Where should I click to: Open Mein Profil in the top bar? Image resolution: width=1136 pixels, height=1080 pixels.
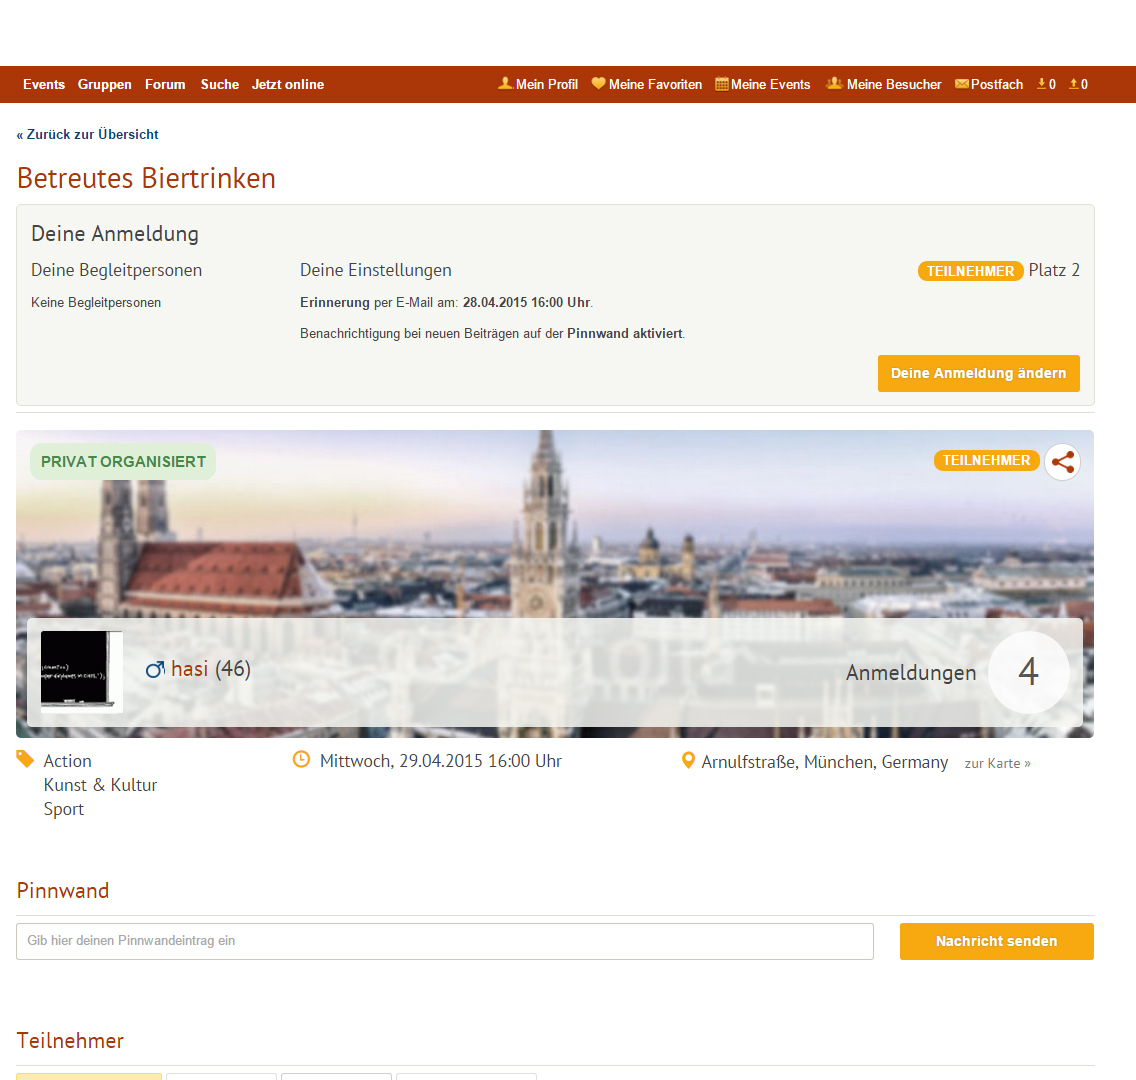pos(538,85)
